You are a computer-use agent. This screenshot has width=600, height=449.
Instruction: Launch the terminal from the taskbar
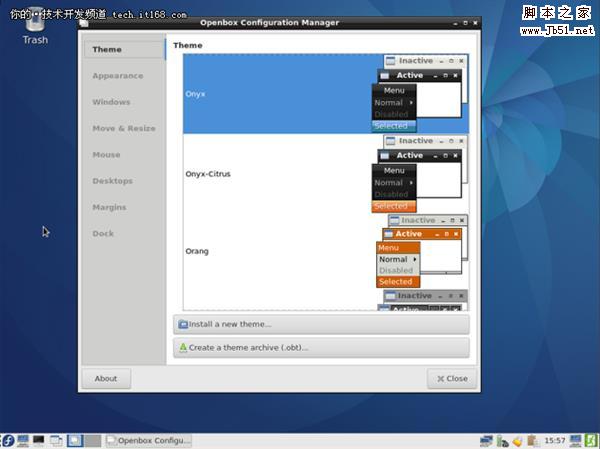point(39,441)
